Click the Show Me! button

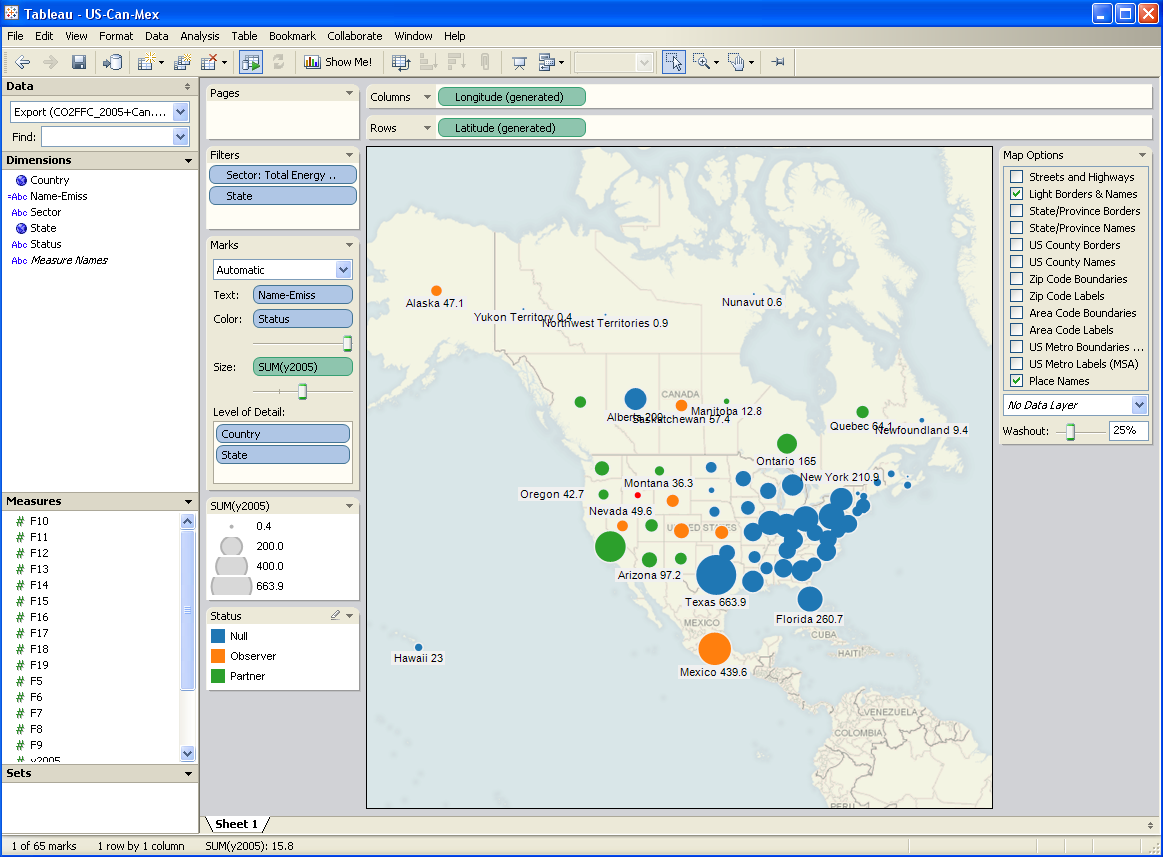click(x=338, y=62)
